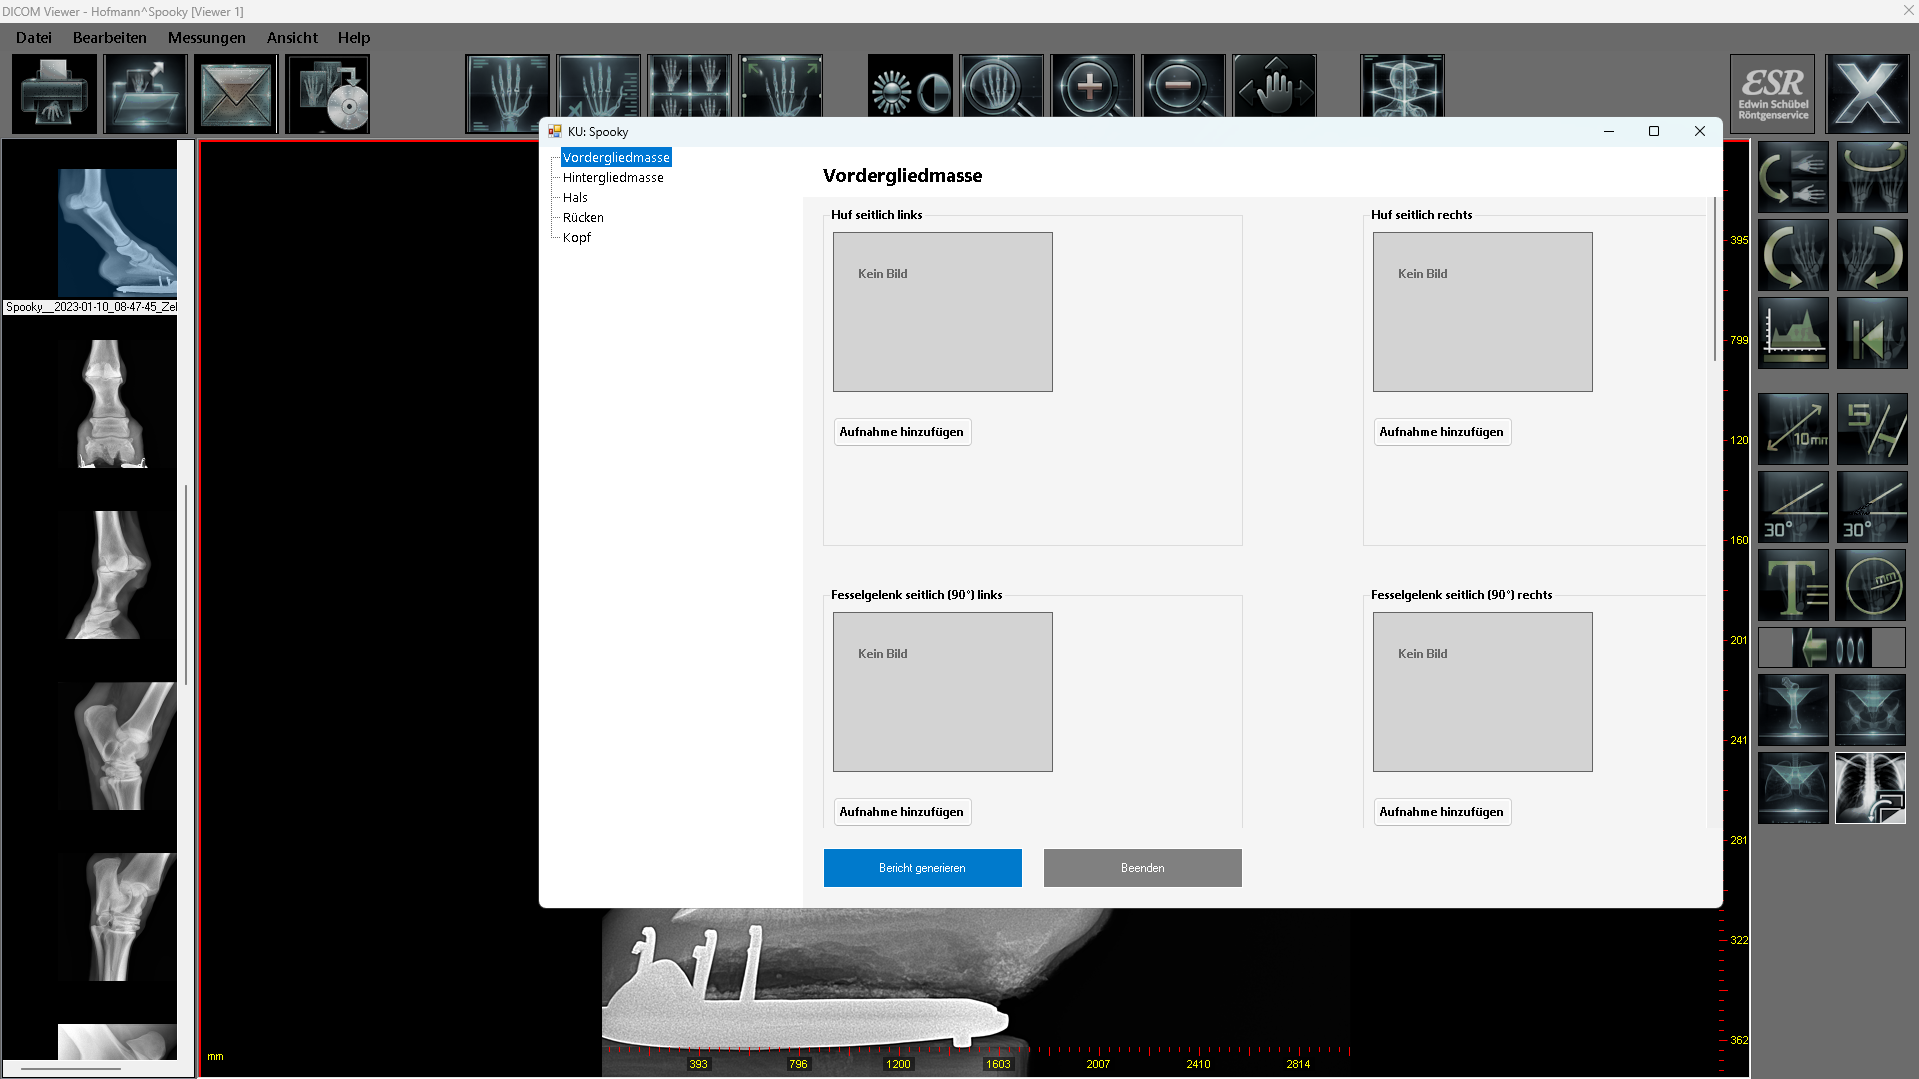
Task: Add image for Fesselgelenk seitlich rechts
Action: tap(1442, 812)
